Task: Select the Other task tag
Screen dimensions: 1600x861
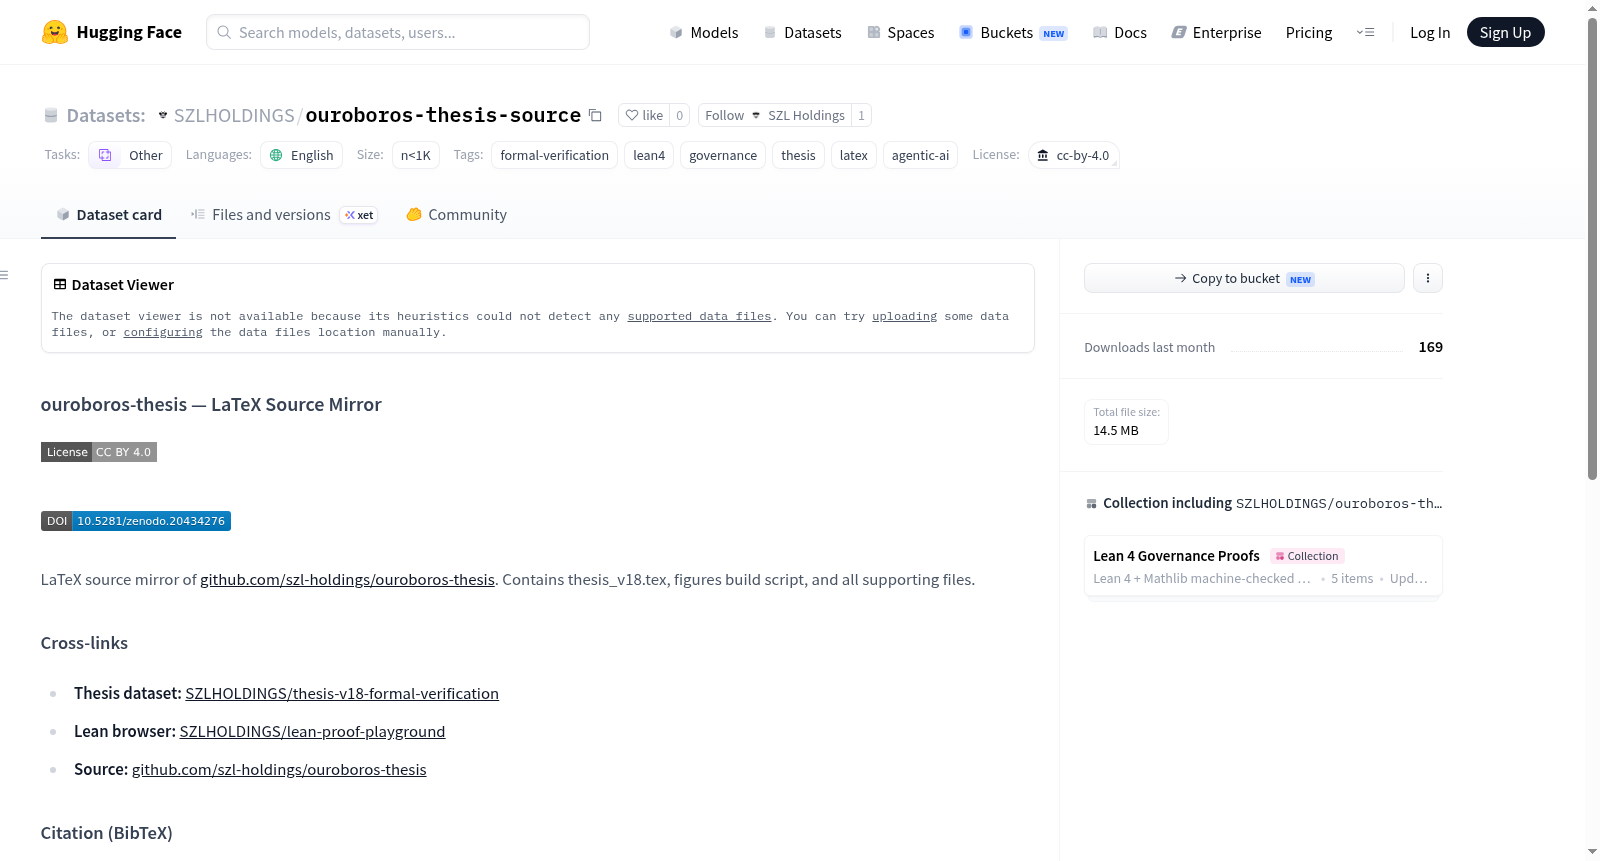Action: pyautogui.click(x=130, y=155)
